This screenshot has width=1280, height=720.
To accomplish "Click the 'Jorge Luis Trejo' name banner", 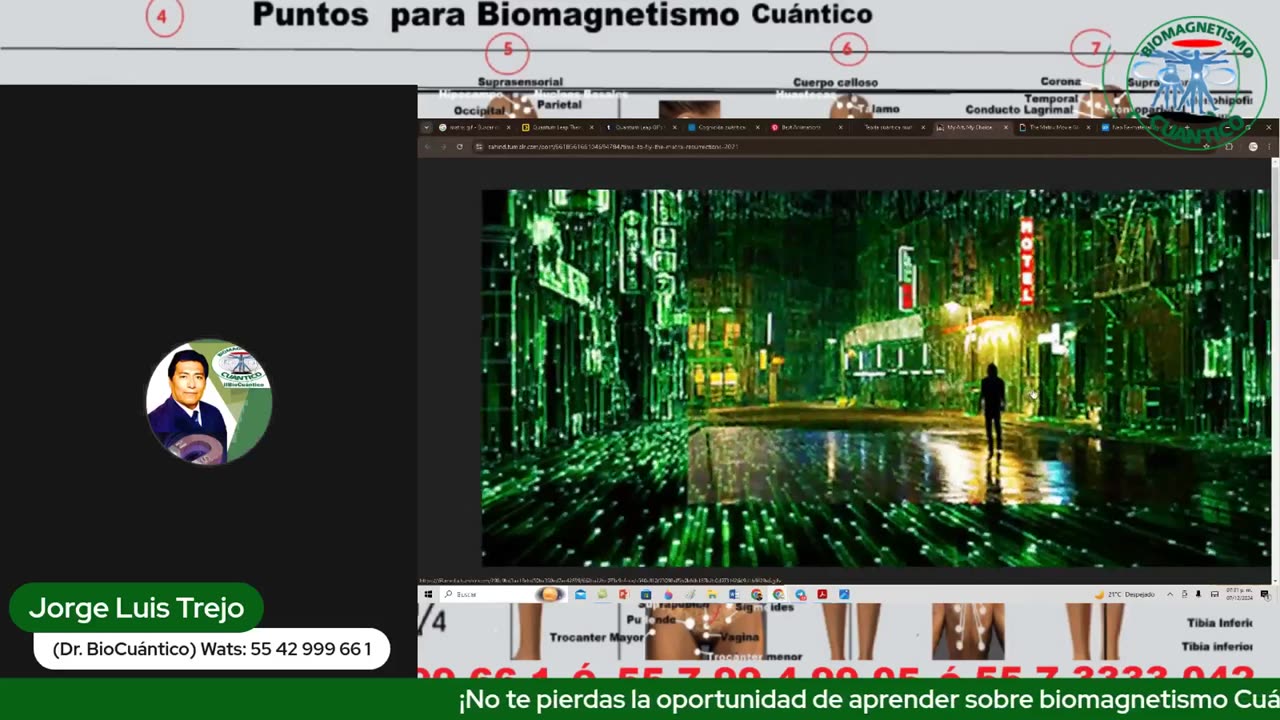I will (136, 607).
